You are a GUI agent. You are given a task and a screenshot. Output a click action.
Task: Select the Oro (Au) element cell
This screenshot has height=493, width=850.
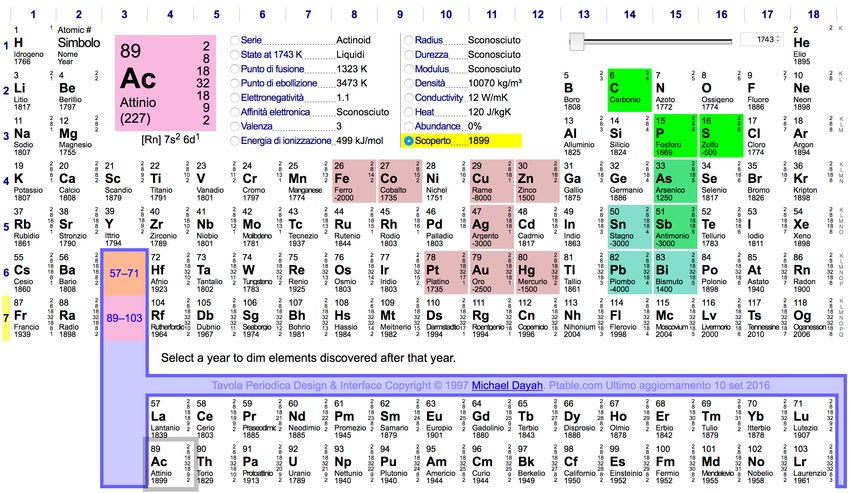492,272
